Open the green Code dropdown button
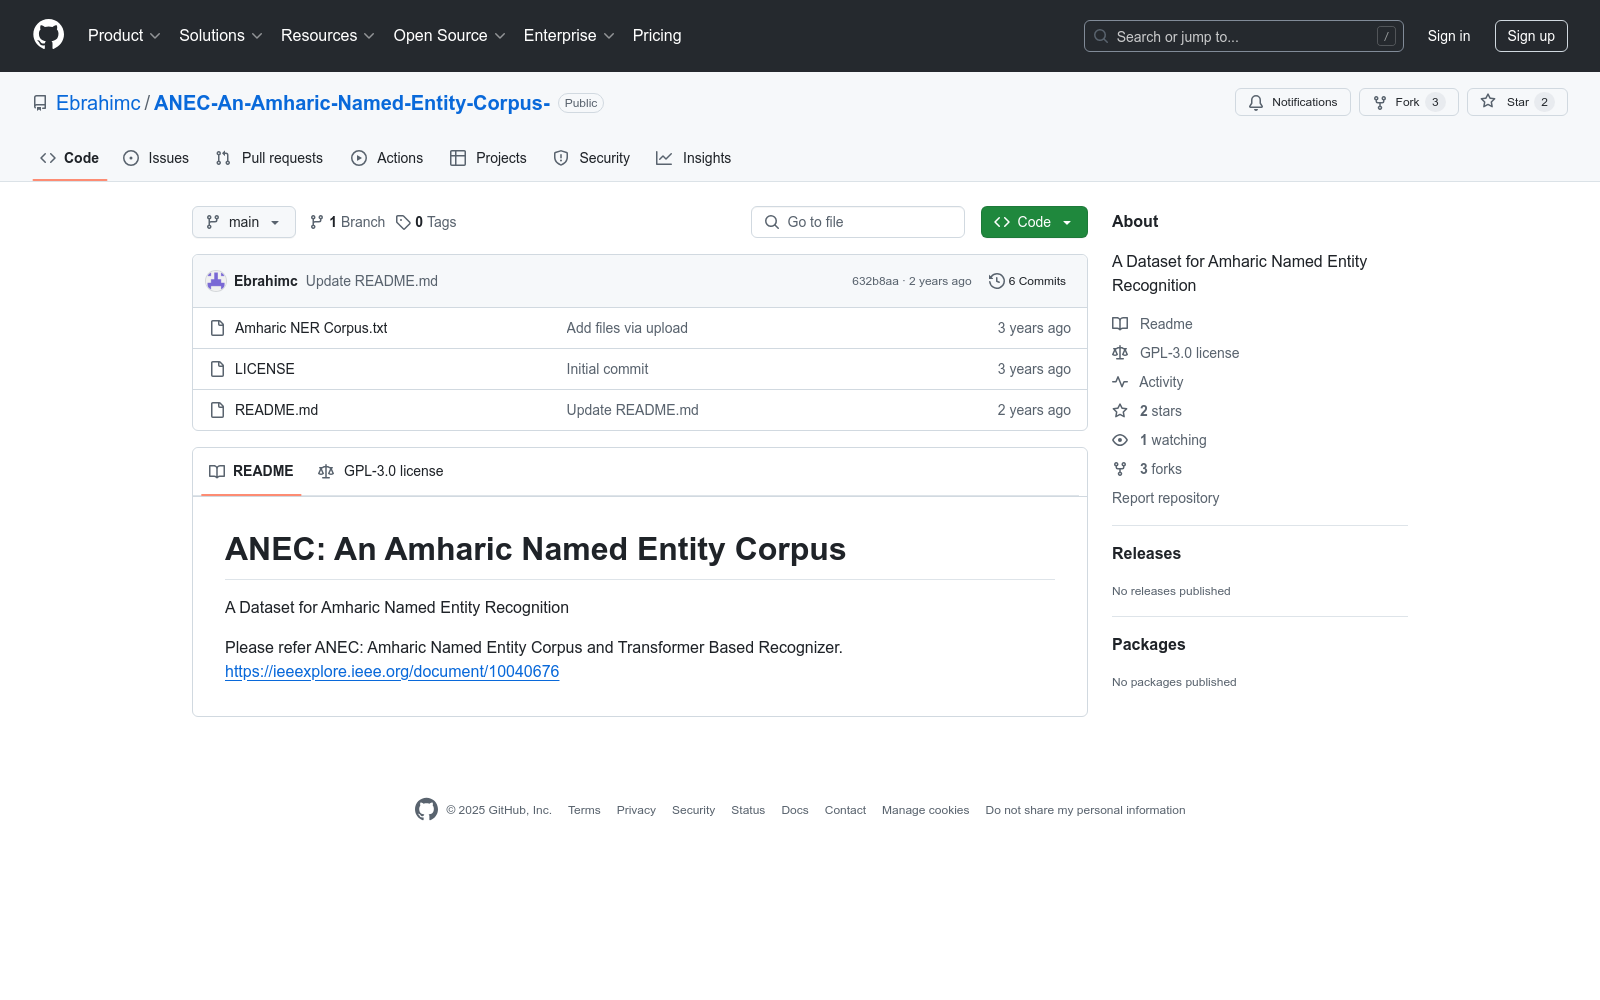 click(1034, 222)
